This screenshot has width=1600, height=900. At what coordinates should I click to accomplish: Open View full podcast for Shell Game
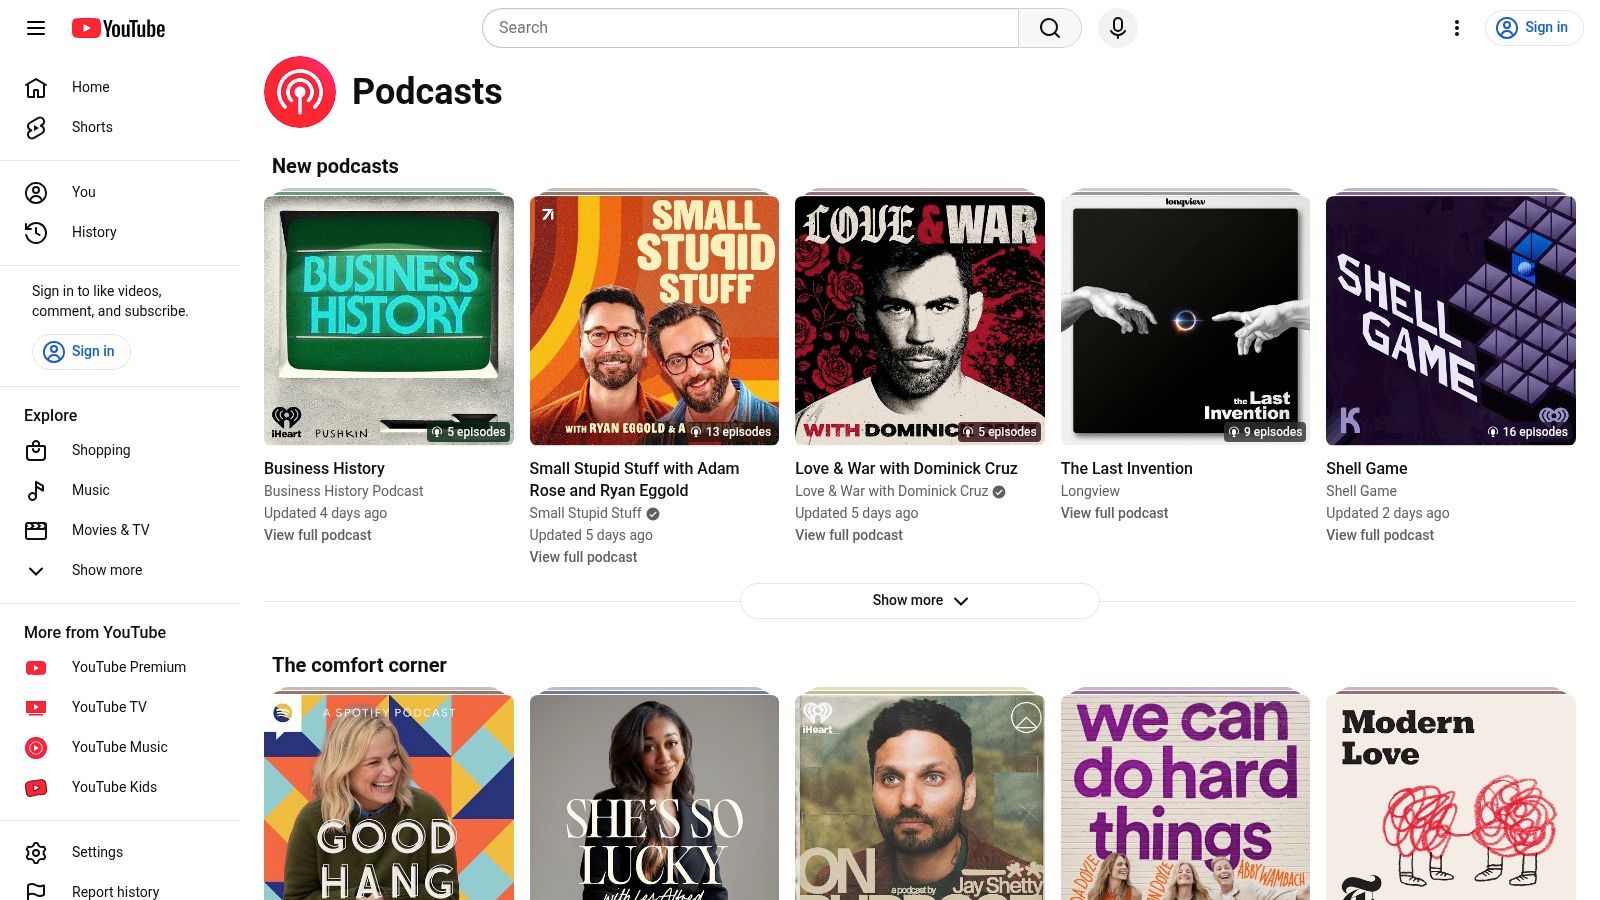tap(1380, 535)
